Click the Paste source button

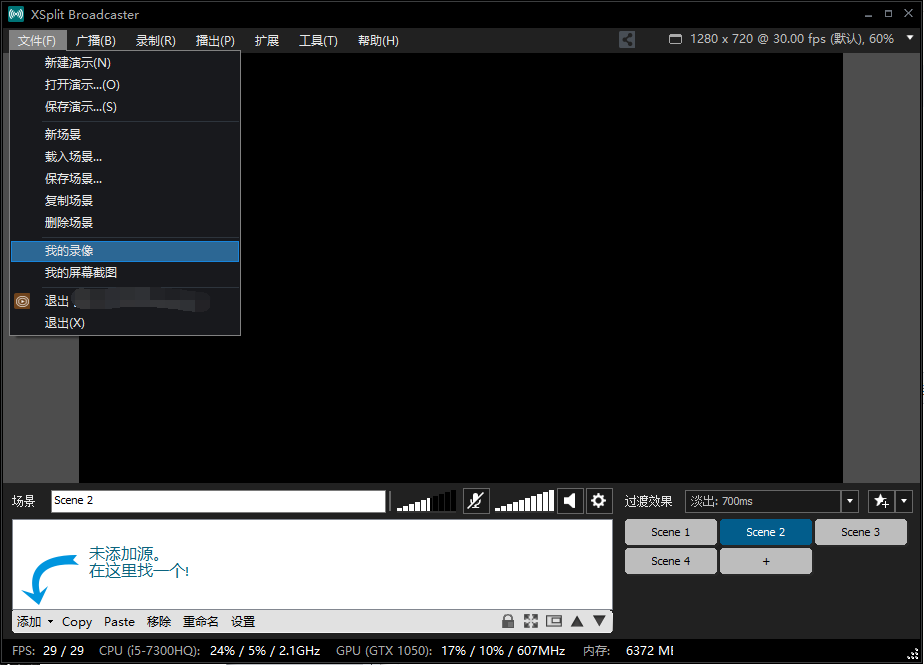119,622
